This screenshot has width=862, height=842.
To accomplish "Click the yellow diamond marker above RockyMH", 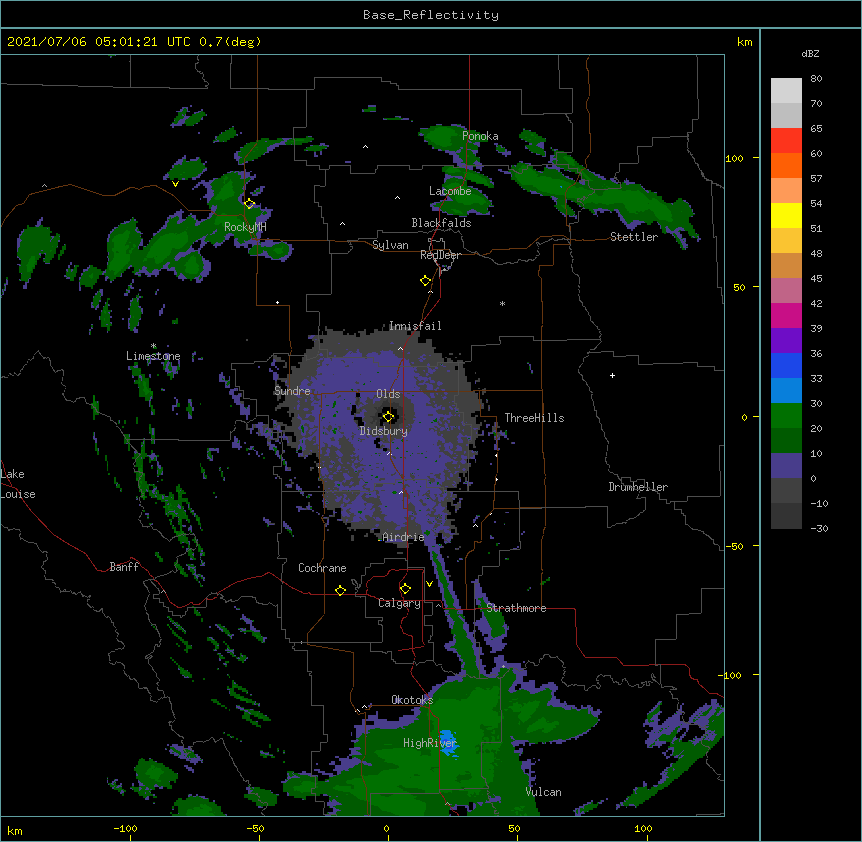I will point(250,204).
